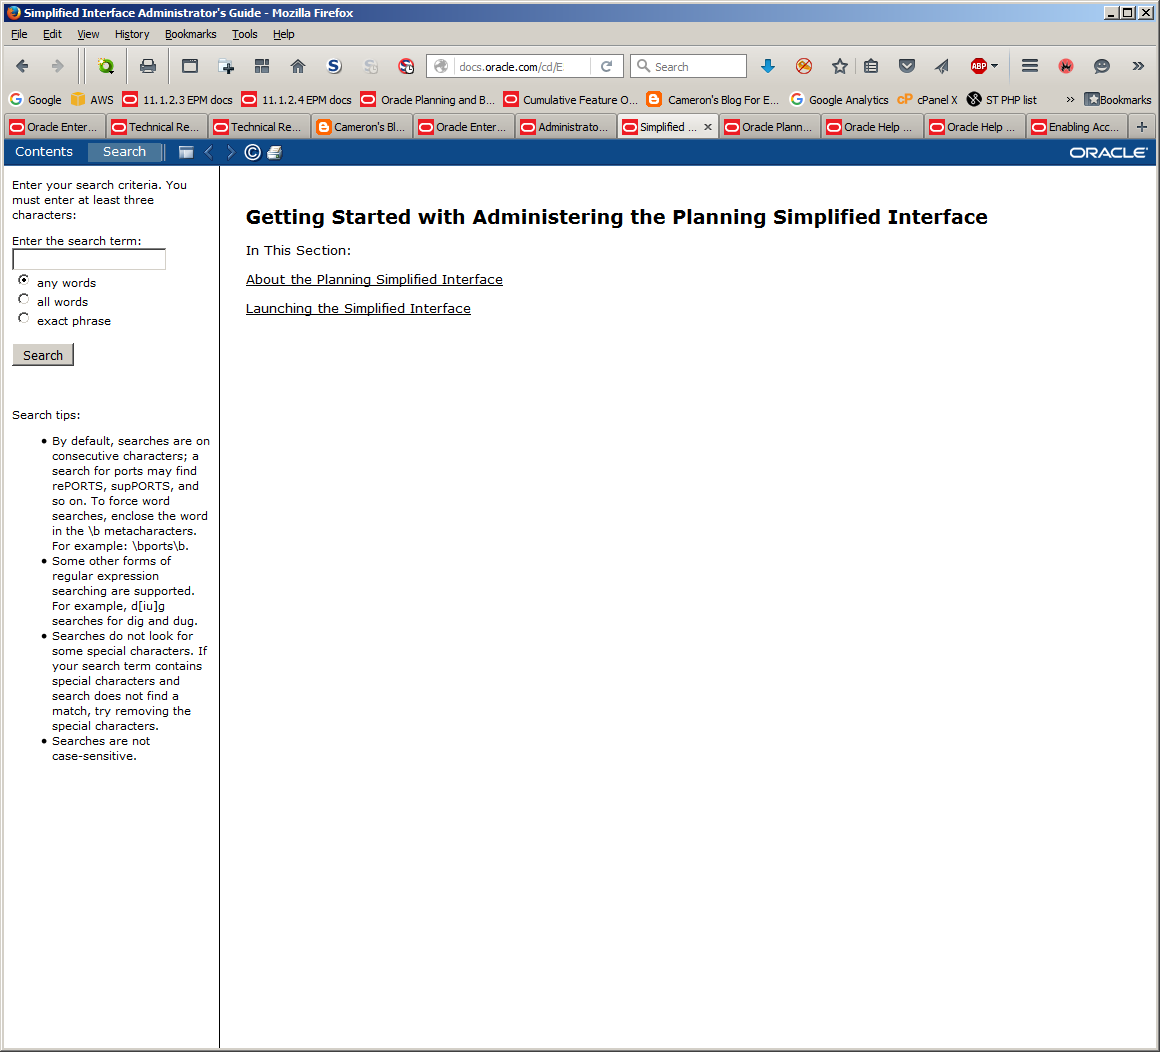This screenshot has height=1052, width=1160.
Task: Open the History menu
Action: (132, 34)
